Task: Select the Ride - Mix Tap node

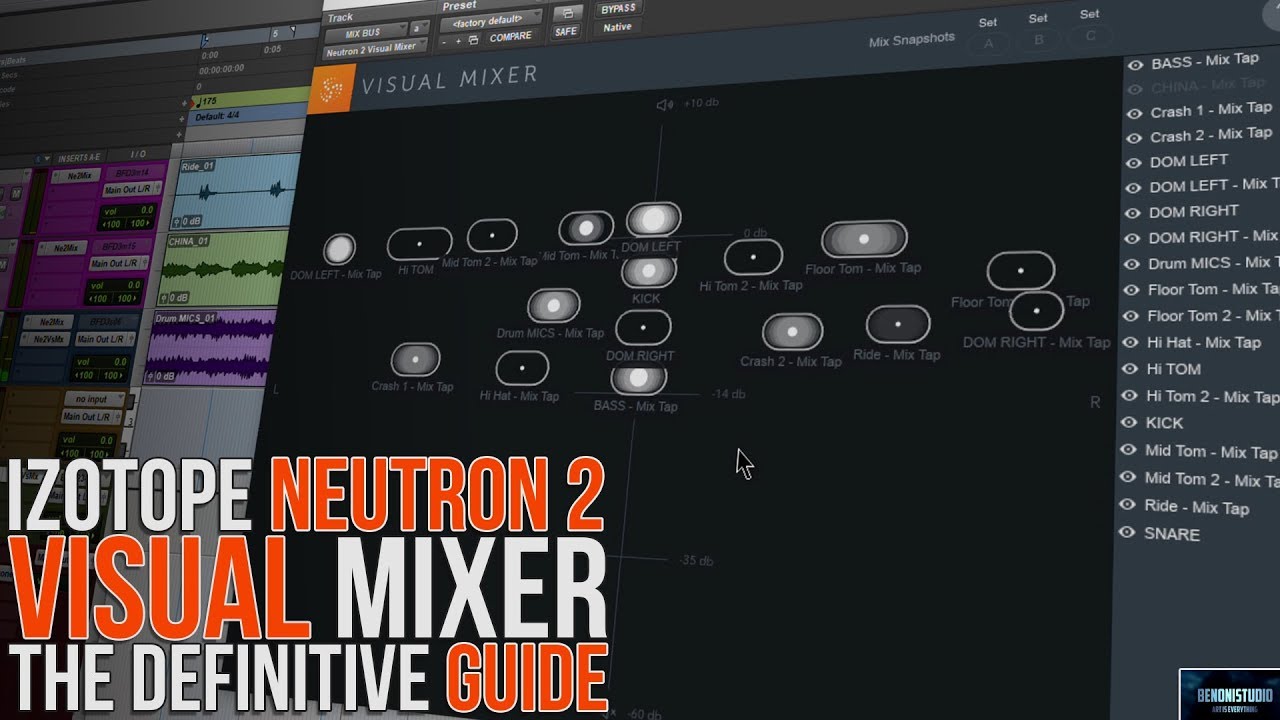Action: pos(898,324)
